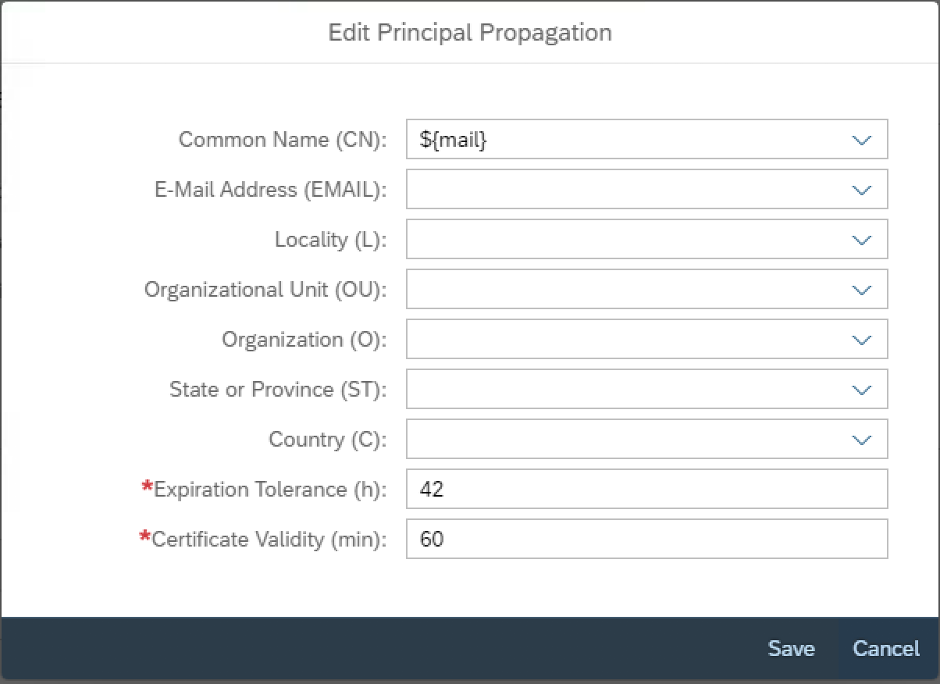This screenshot has height=685, width=941.
Task: Cancel the Edit Principal Propagation dialog
Action: coord(886,648)
